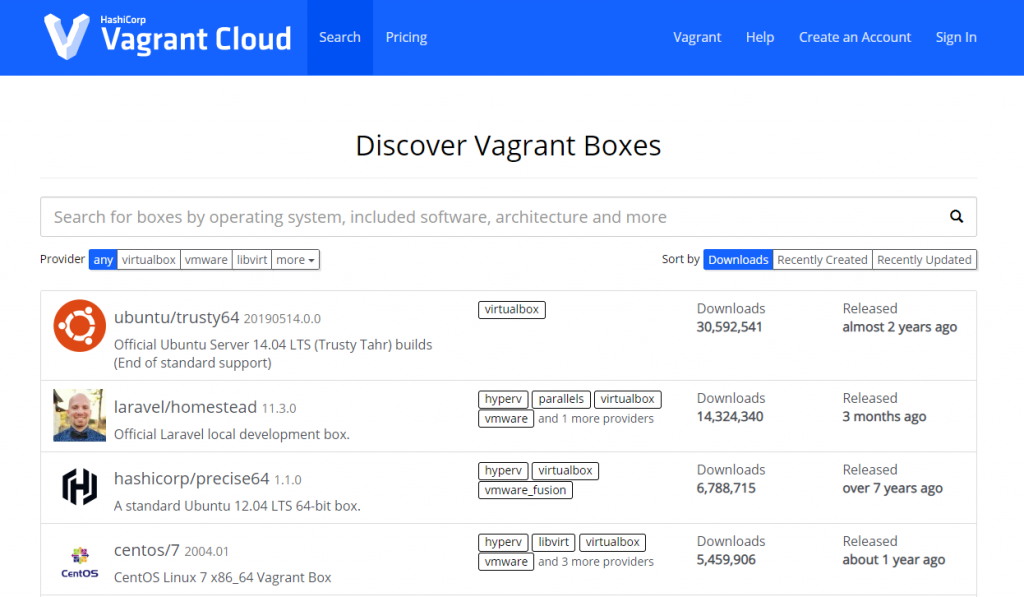This screenshot has height=597, width=1024.
Task: Click the Vagrant Cloud V logo
Action: [x=67, y=37]
